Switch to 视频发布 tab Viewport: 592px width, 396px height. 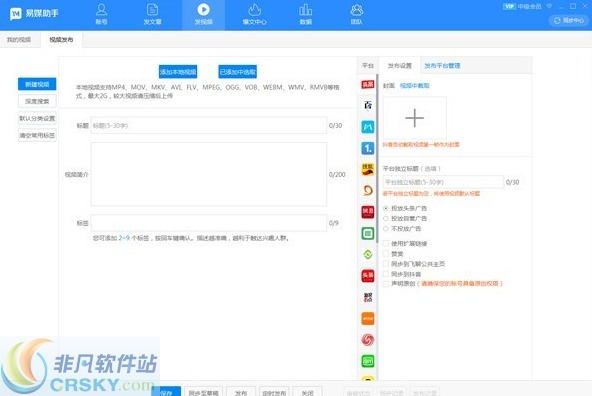[61, 40]
